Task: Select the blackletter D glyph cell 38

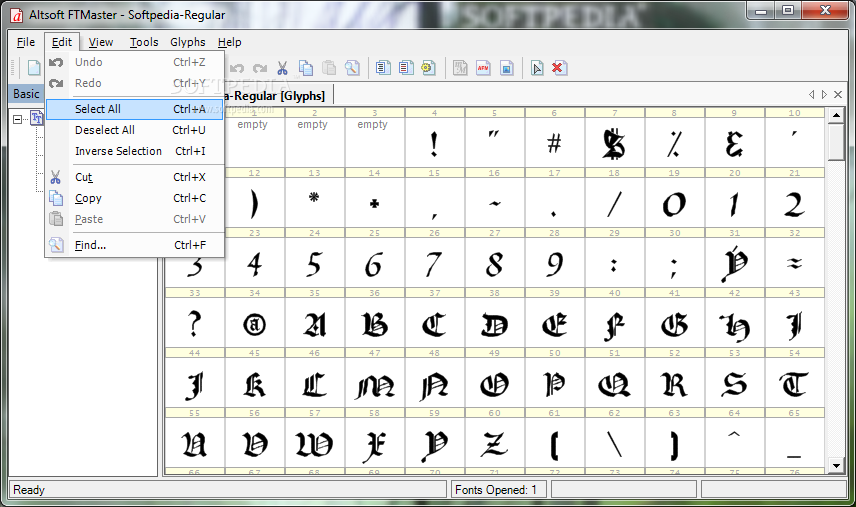Action: point(495,323)
